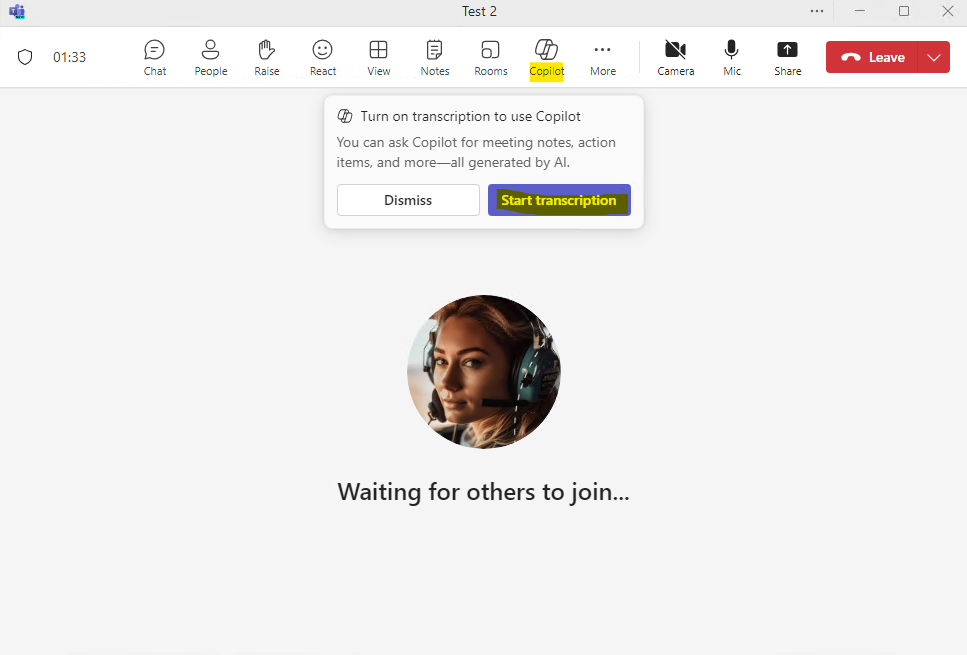Image resolution: width=967 pixels, height=655 pixels.
Task: Click the Copilot toolbar button
Action: [546, 58]
